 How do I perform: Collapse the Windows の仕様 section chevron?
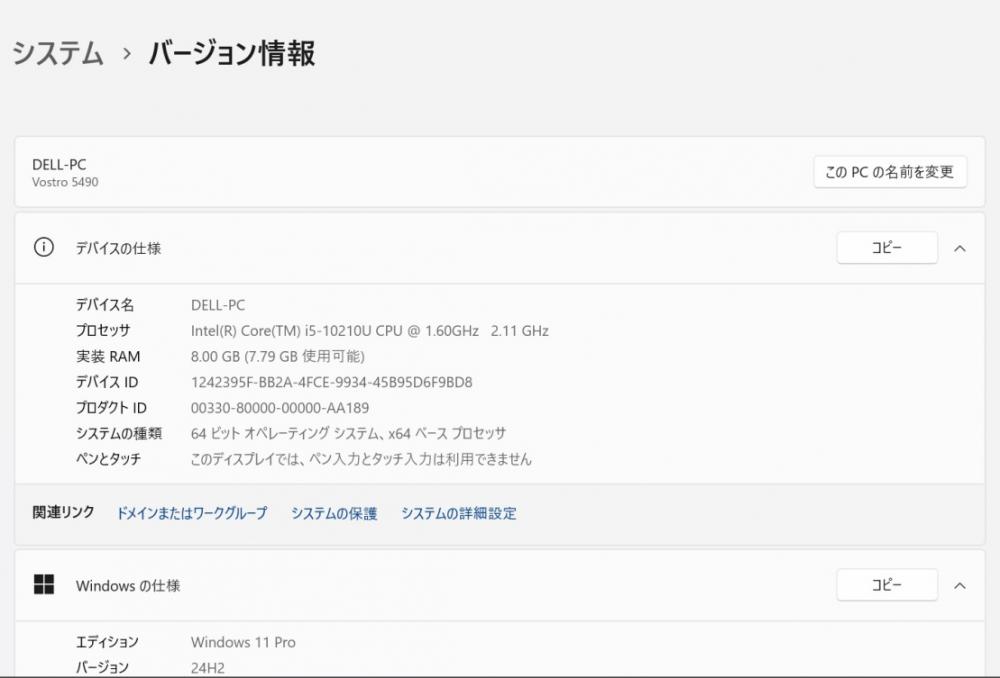click(x=960, y=586)
